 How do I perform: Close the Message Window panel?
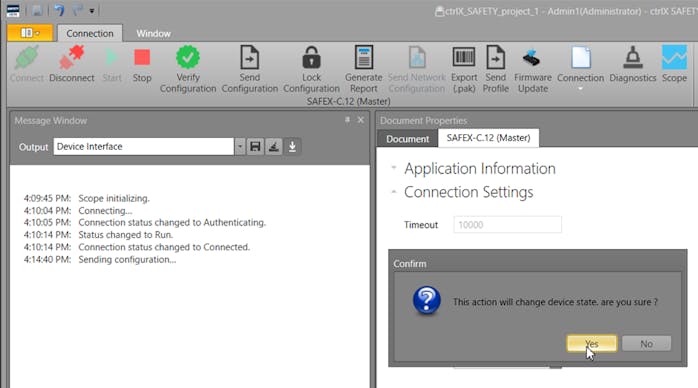click(x=361, y=120)
